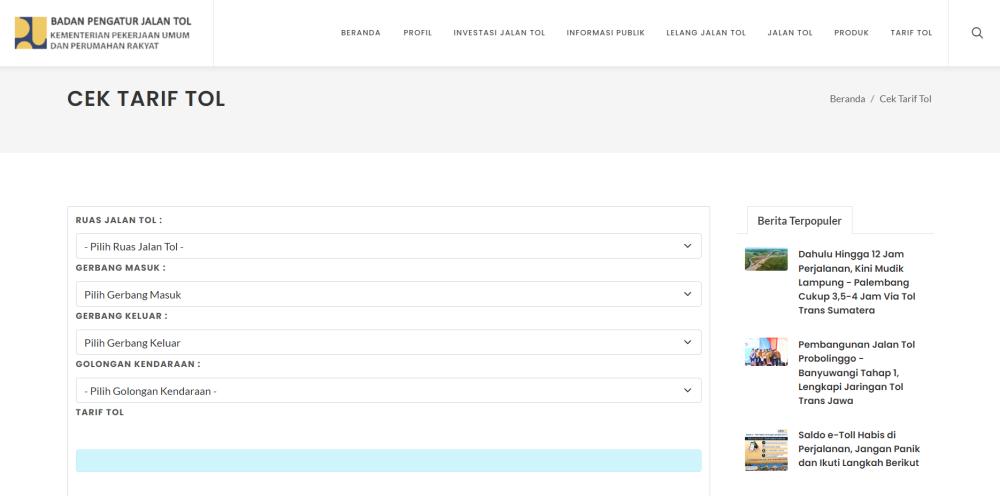
Task: Open the Tarif Tol menu
Action: pos(911,33)
